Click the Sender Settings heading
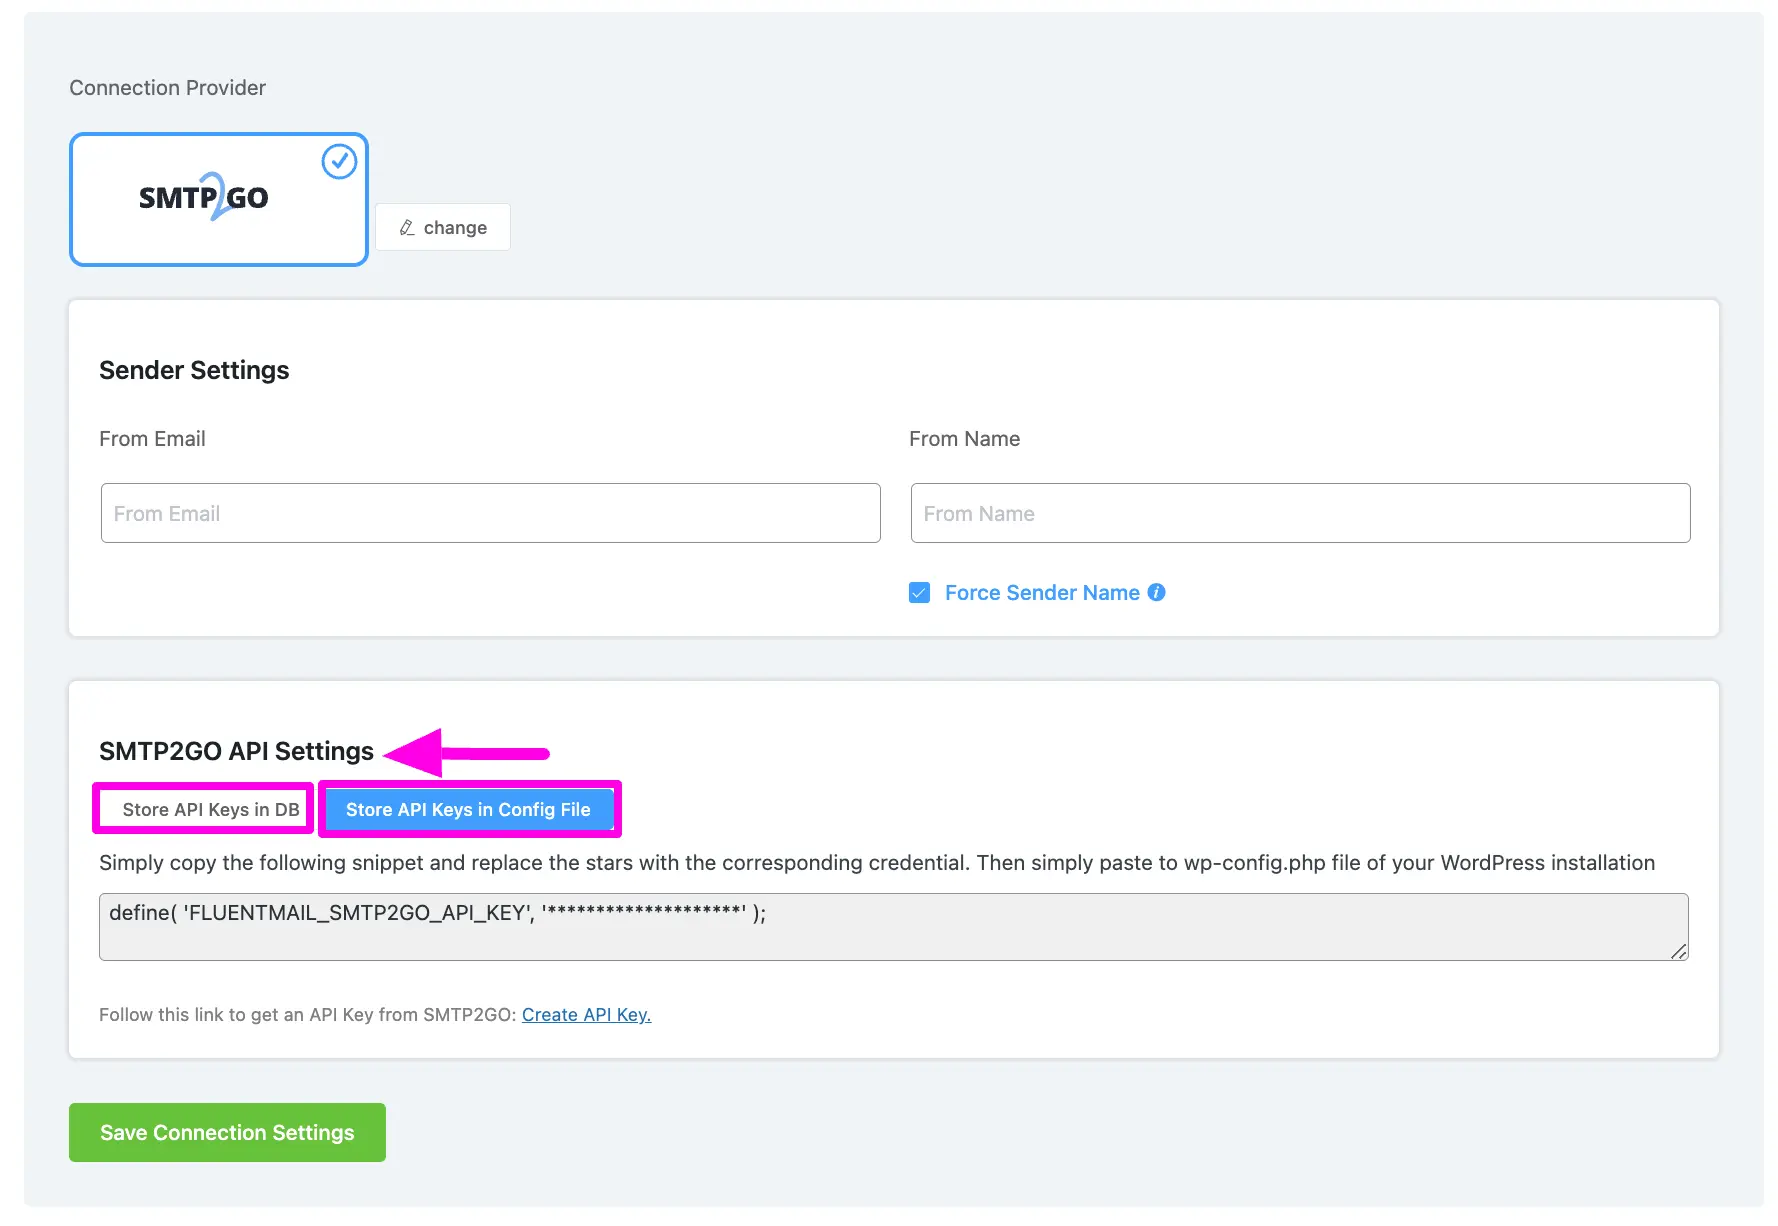 (x=194, y=370)
